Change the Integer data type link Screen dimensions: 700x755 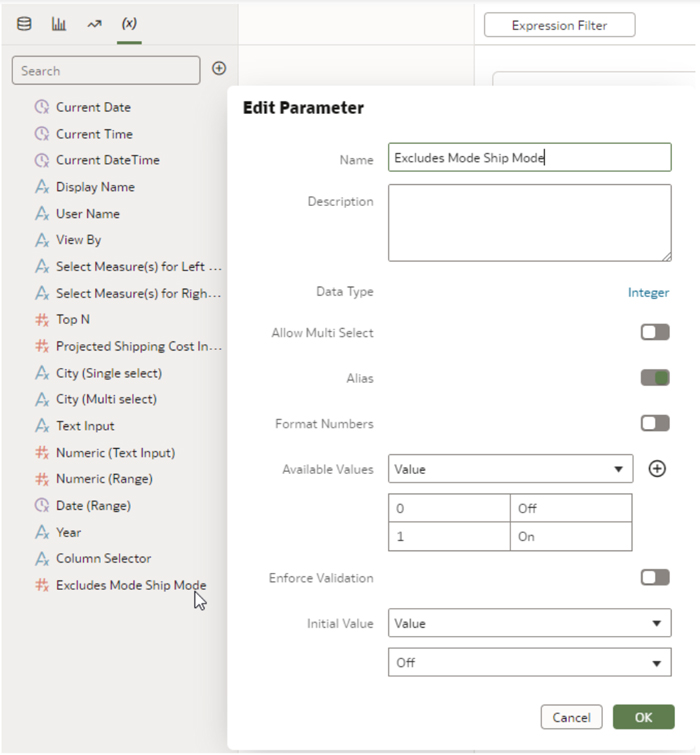[x=648, y=292]
